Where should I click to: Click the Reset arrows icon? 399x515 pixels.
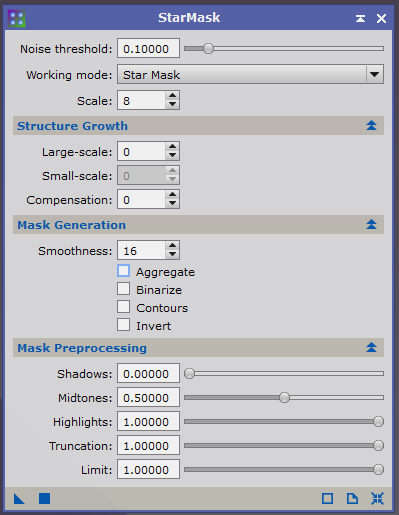377,499
